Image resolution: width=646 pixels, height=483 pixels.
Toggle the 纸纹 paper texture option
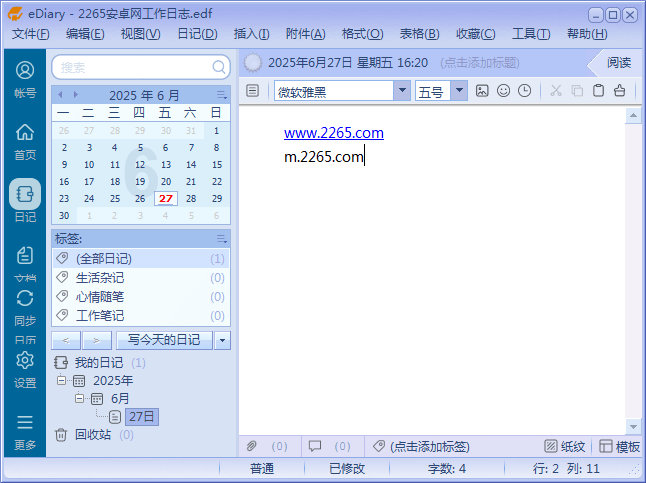565,446
